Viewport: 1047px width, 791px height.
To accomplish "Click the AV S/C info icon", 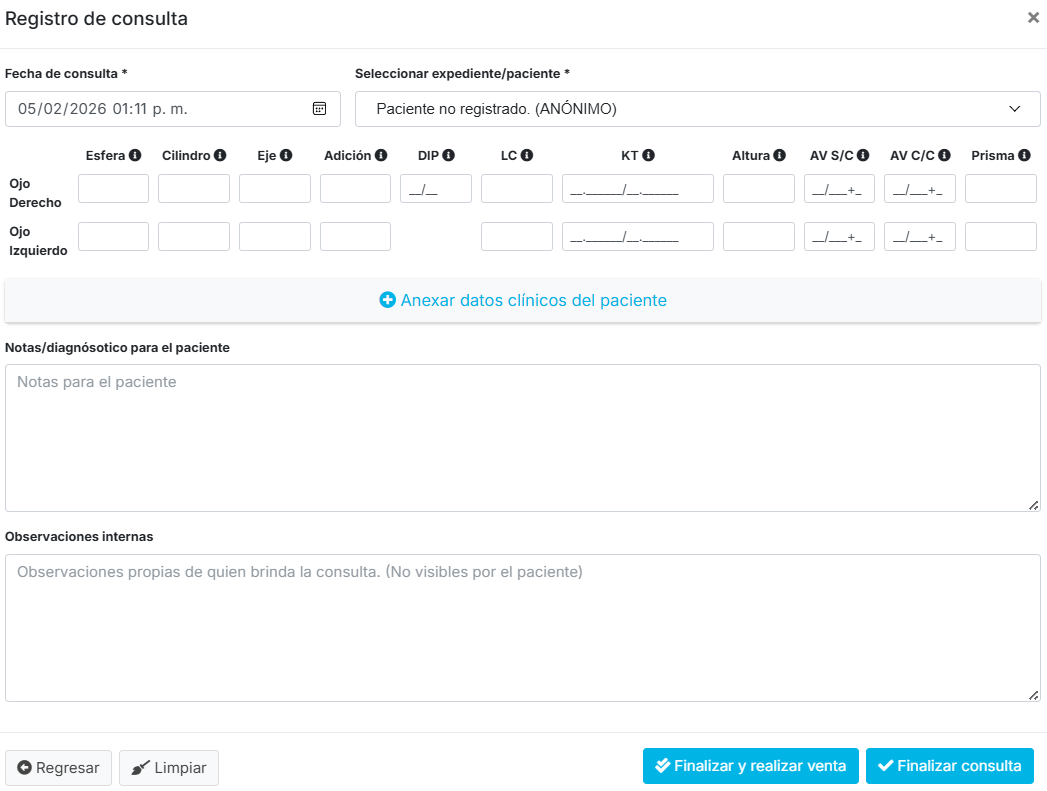I will coord(863,156).
